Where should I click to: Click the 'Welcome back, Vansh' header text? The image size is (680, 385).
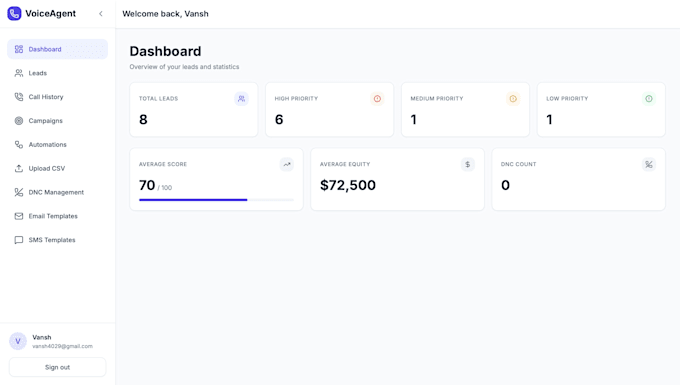[x=165, y=14]
